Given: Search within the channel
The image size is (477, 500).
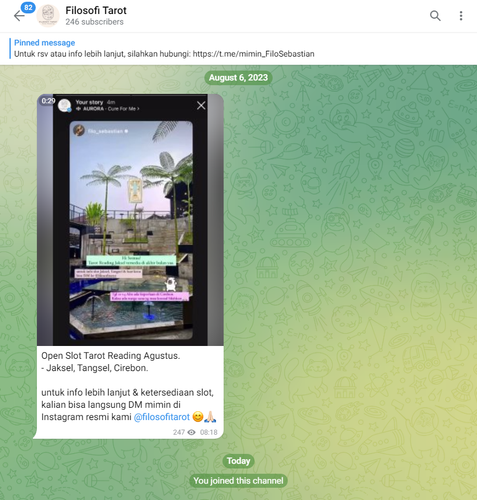Looking at the screenshot, I should click(435, 16).
